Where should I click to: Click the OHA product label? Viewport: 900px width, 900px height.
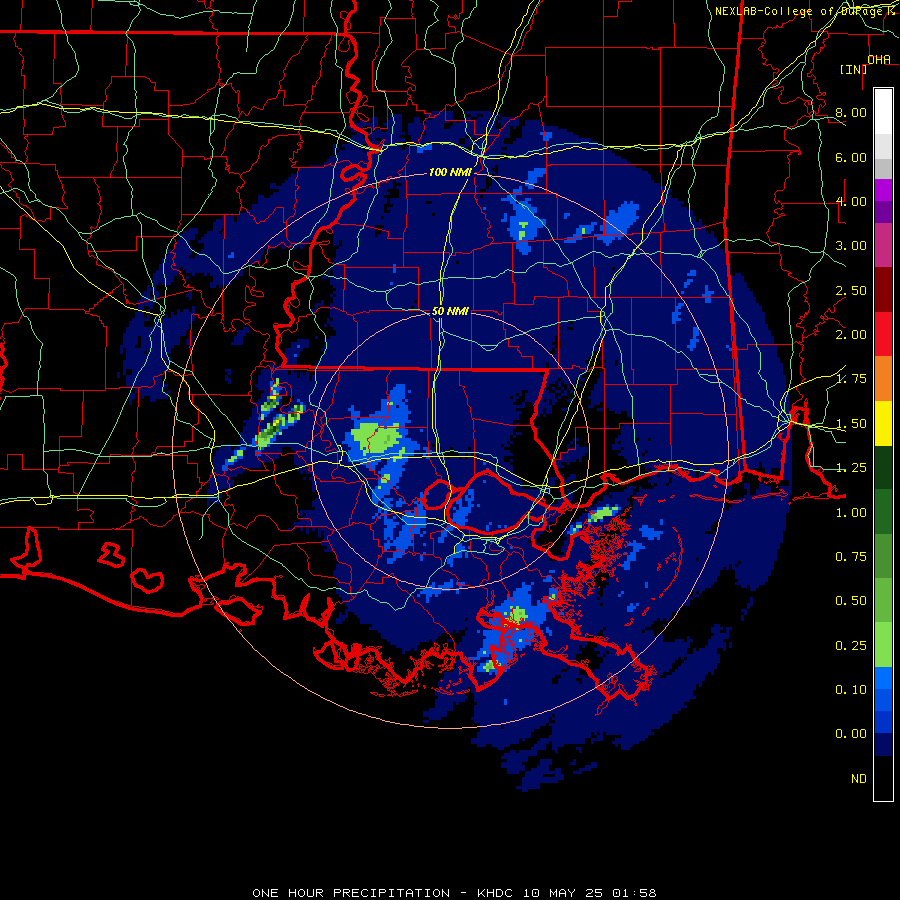pos(879,60)
